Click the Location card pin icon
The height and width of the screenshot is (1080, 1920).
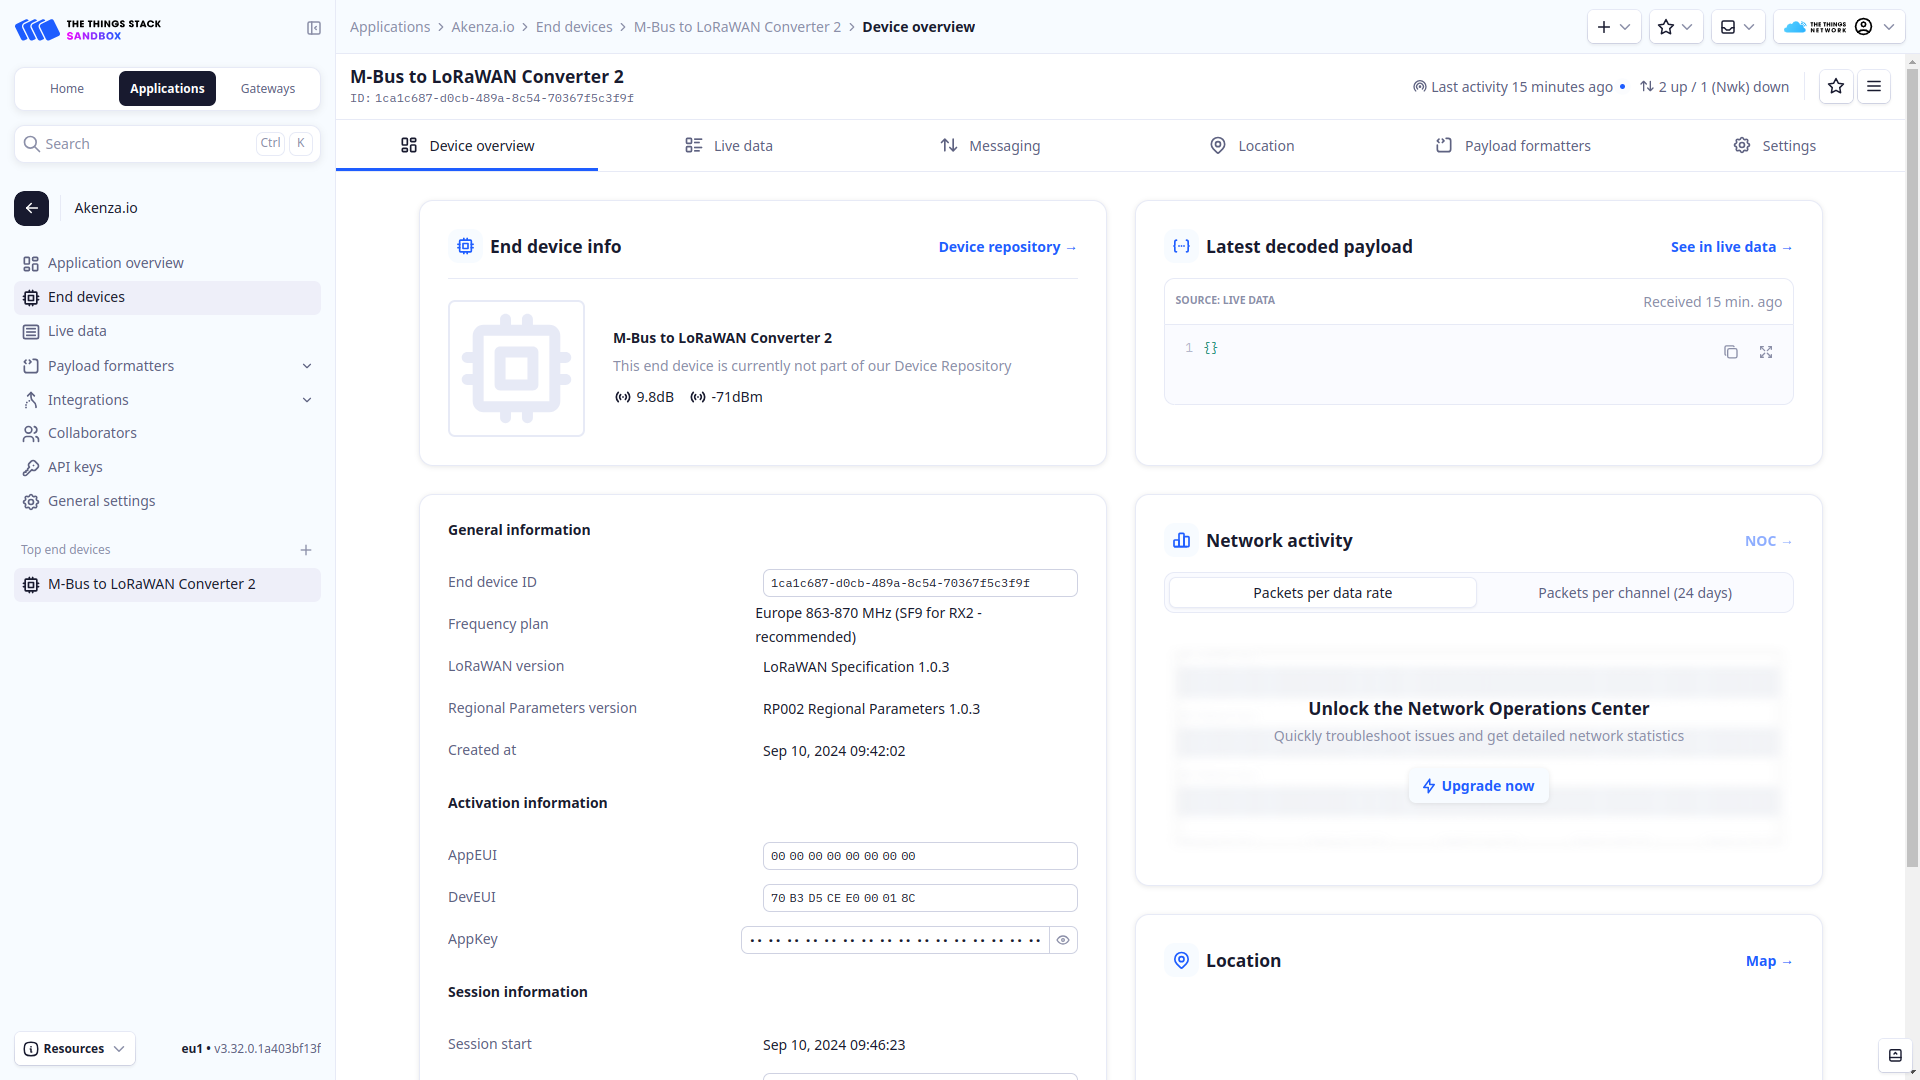click(x=1181, y=960)
